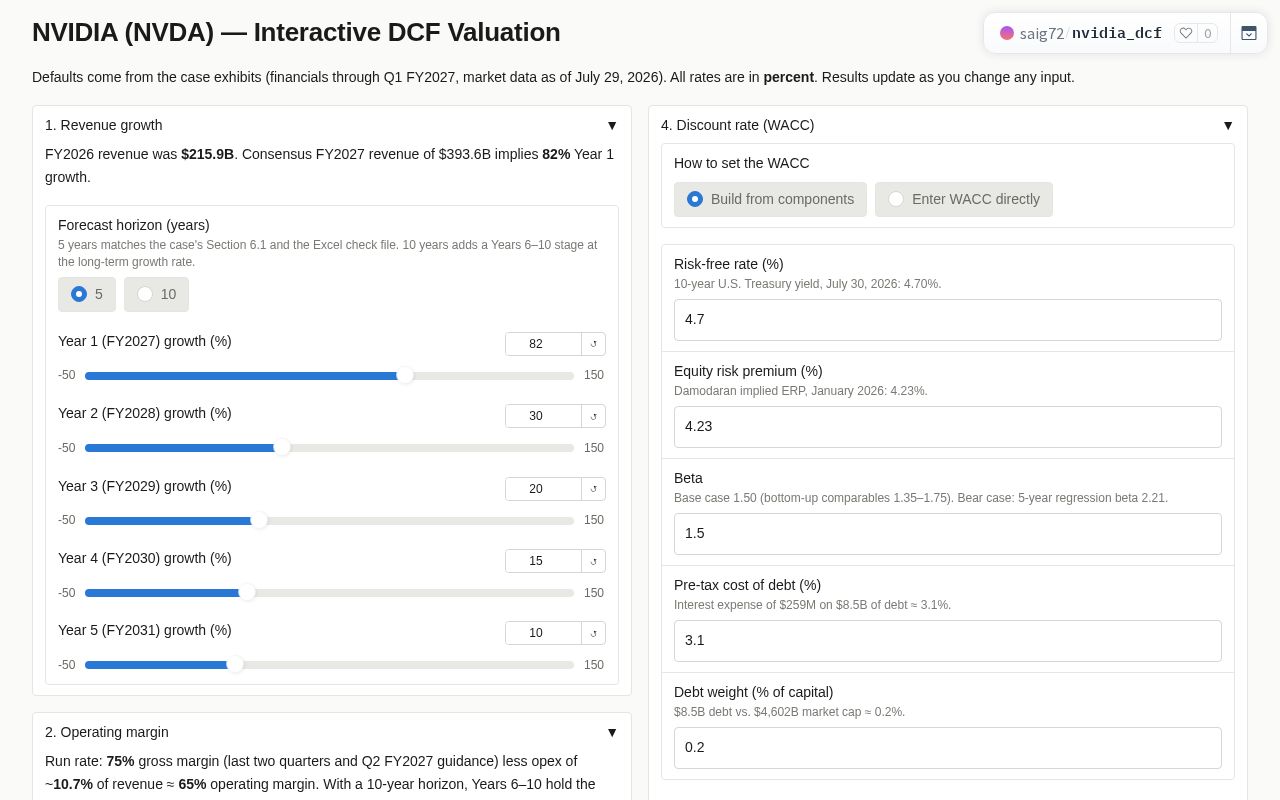The height and width of the screenshot is (800, 1280).
Task: Click the Damodaran implied ERP description text
Action: (x=801, y=391)
